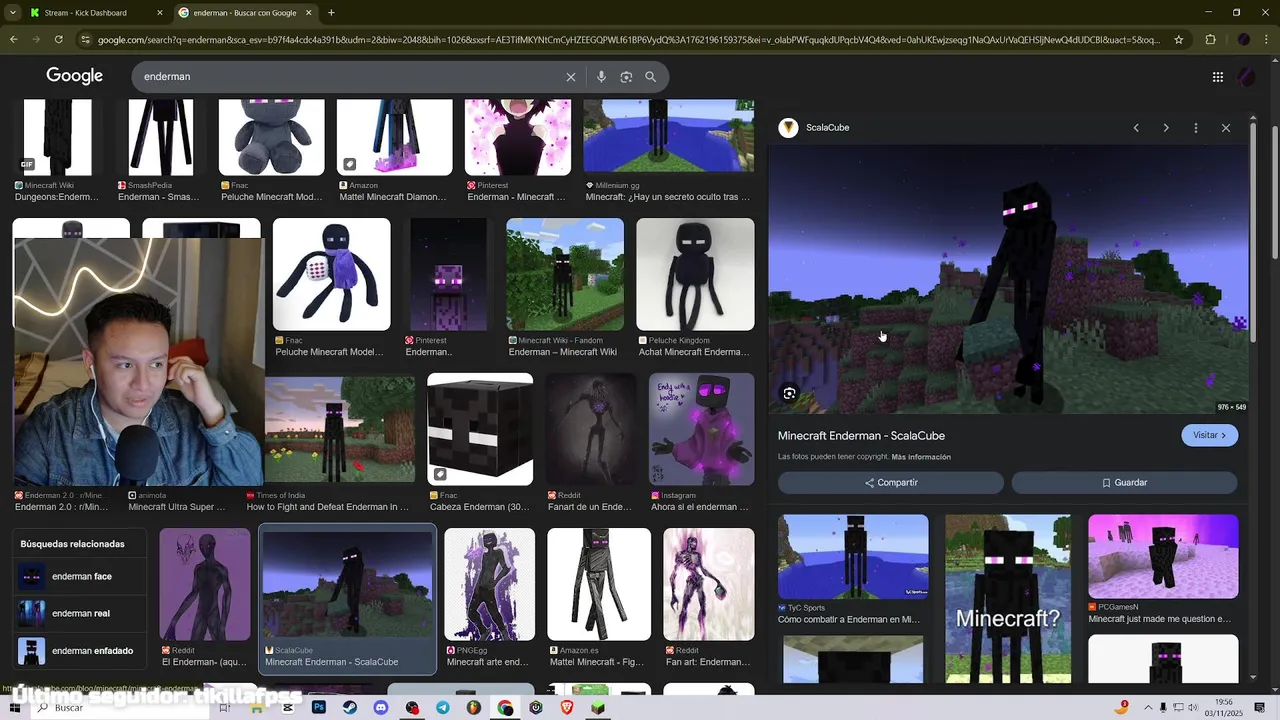Switch to the Chrome taskbar icon
The width and height of the screenshot is (1280, 720).
[505, 708]
